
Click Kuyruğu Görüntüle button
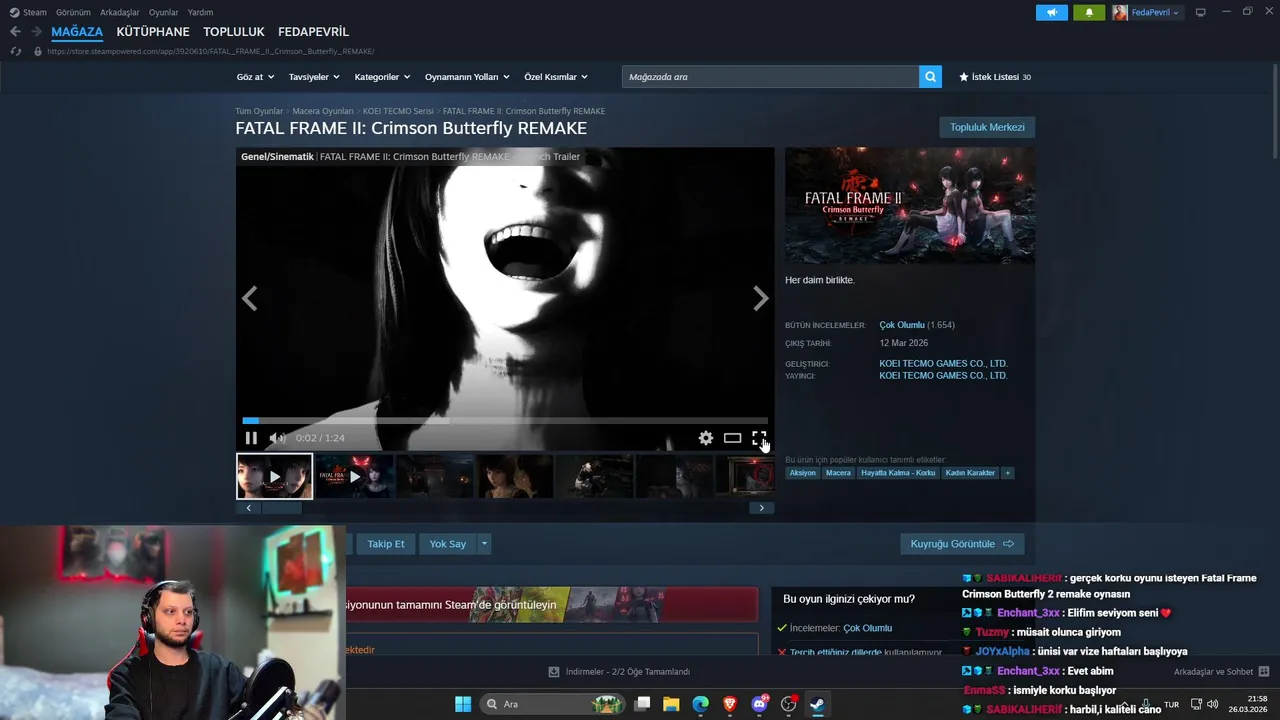pos(962,544)
